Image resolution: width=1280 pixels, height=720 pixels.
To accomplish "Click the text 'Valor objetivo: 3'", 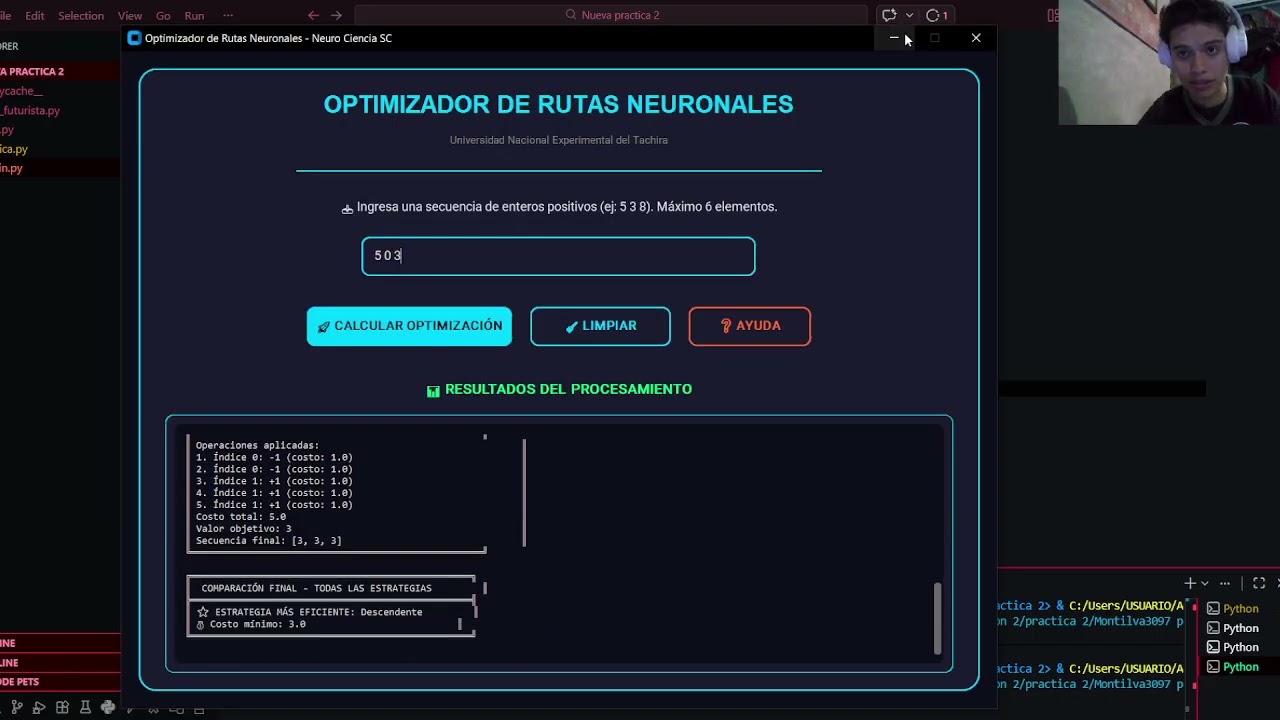I will coord(244,529).
